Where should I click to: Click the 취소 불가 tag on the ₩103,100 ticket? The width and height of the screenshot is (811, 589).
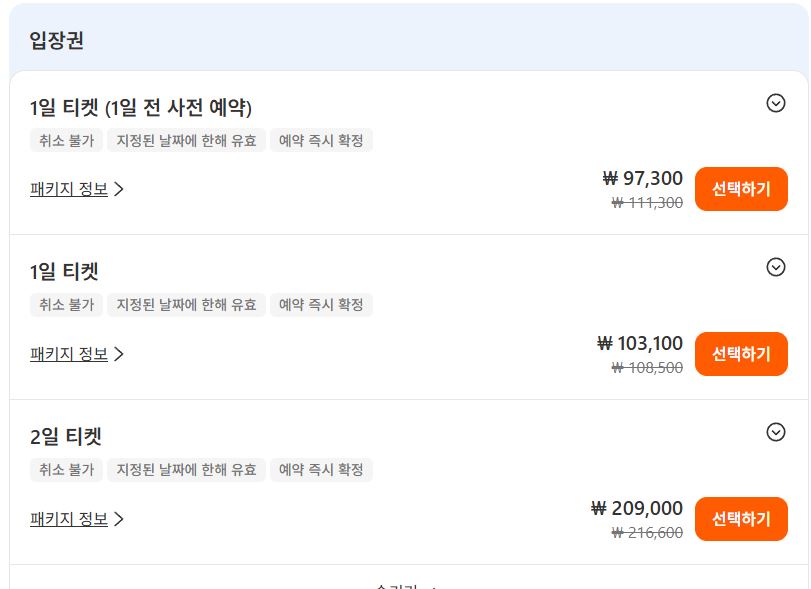click(66, 305)
